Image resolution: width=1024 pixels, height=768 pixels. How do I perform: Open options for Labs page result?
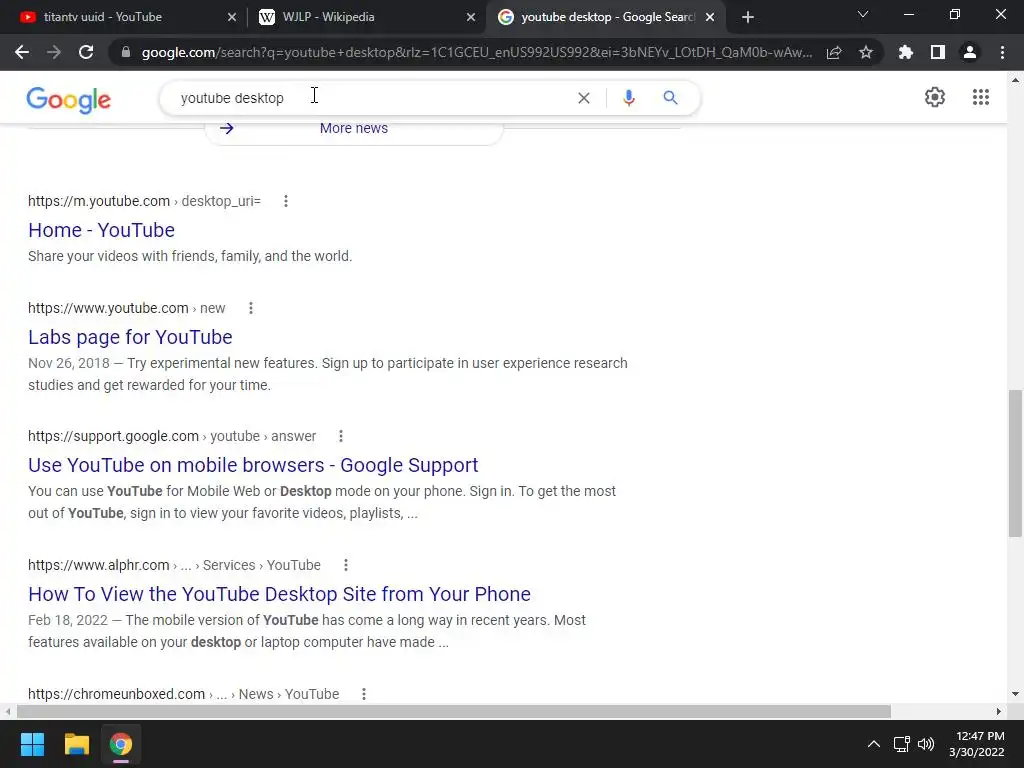(251, 308)
